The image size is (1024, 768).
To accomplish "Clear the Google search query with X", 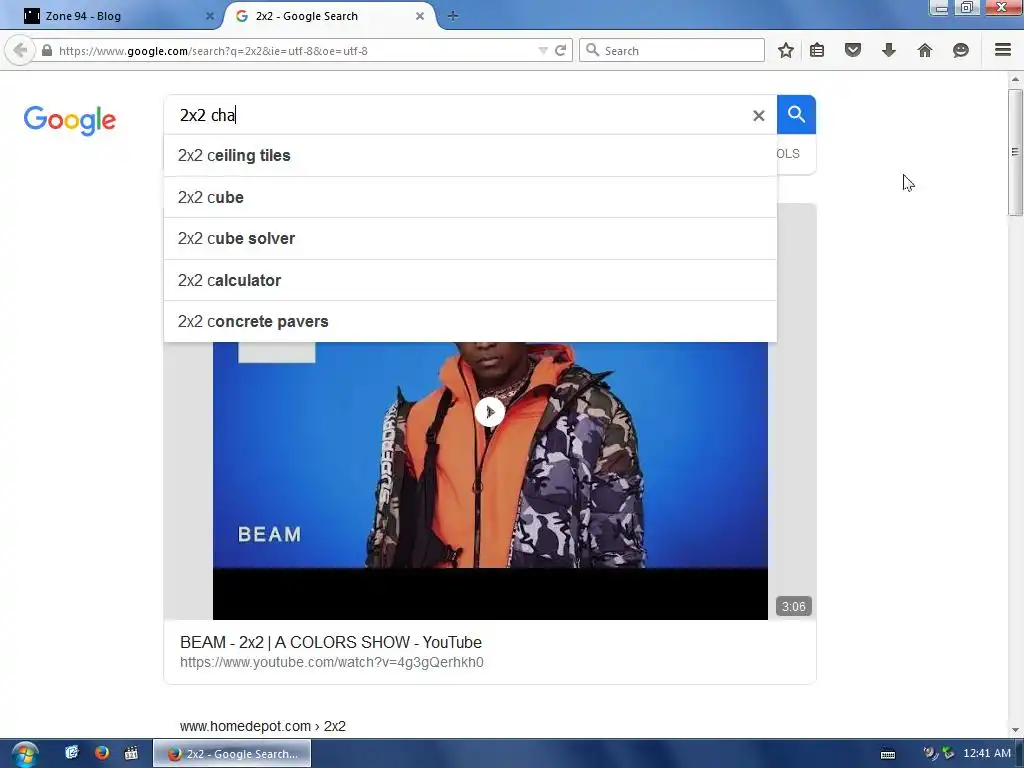I will click(758, 116).
